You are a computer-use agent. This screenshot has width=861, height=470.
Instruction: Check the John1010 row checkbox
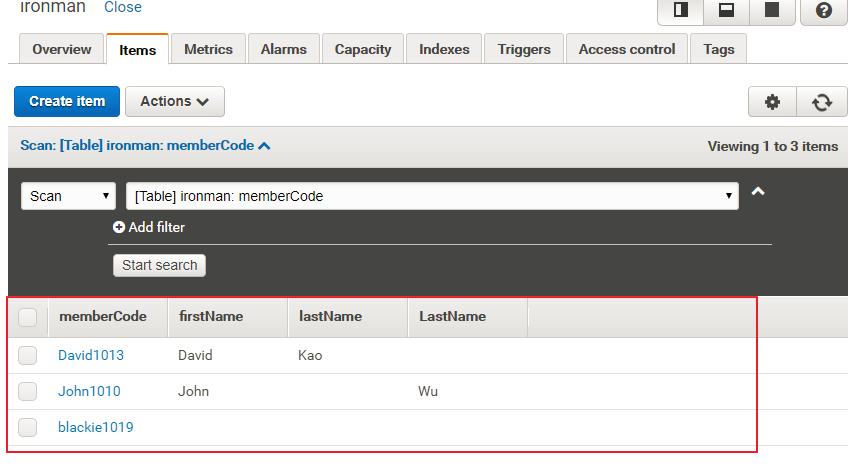28,391
